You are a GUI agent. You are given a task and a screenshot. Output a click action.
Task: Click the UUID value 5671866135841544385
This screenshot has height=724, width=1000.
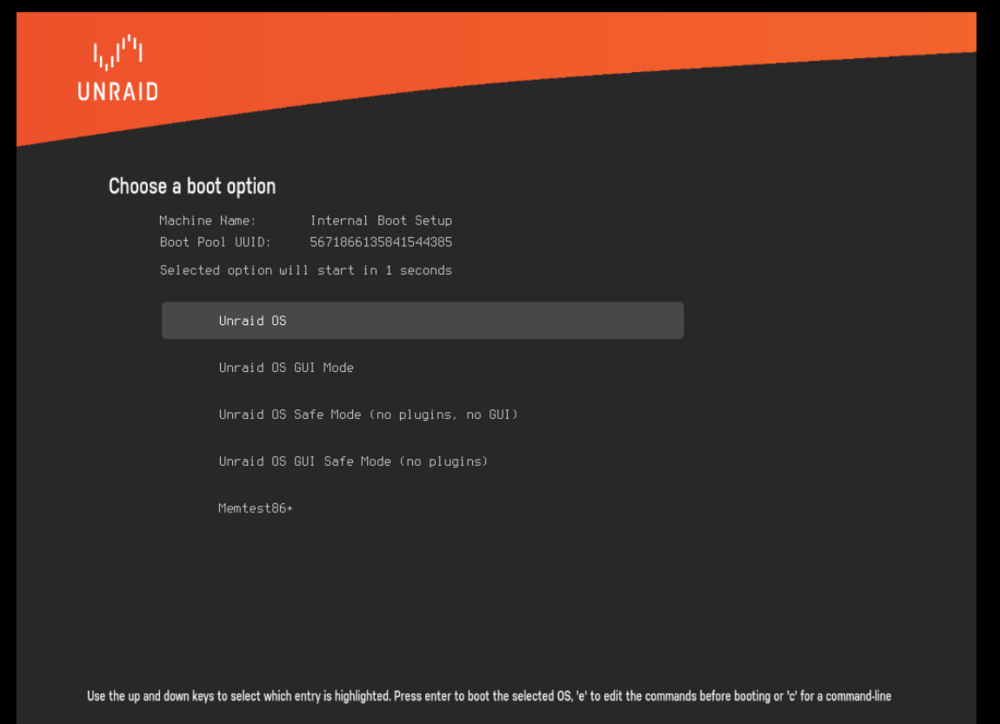(x=381, y=242)
